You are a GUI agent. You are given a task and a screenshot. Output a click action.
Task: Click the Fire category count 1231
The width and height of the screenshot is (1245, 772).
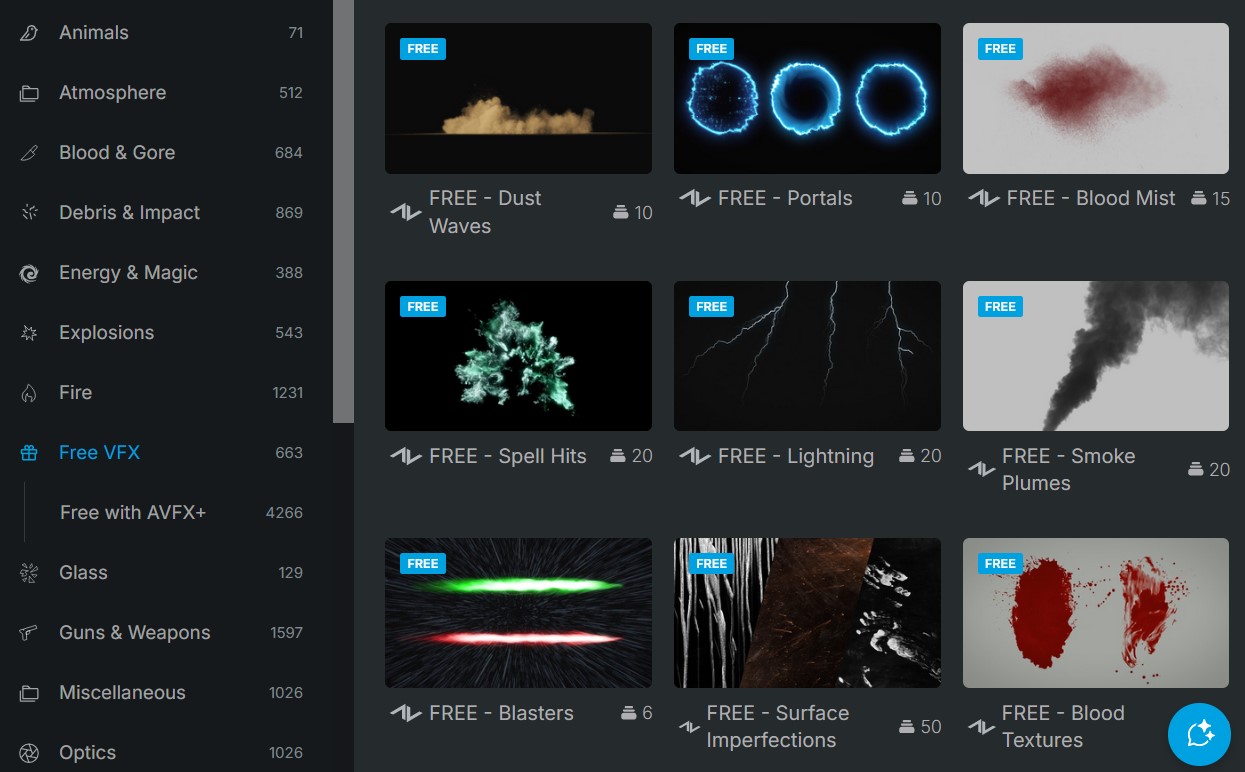[x=288, y=393]
